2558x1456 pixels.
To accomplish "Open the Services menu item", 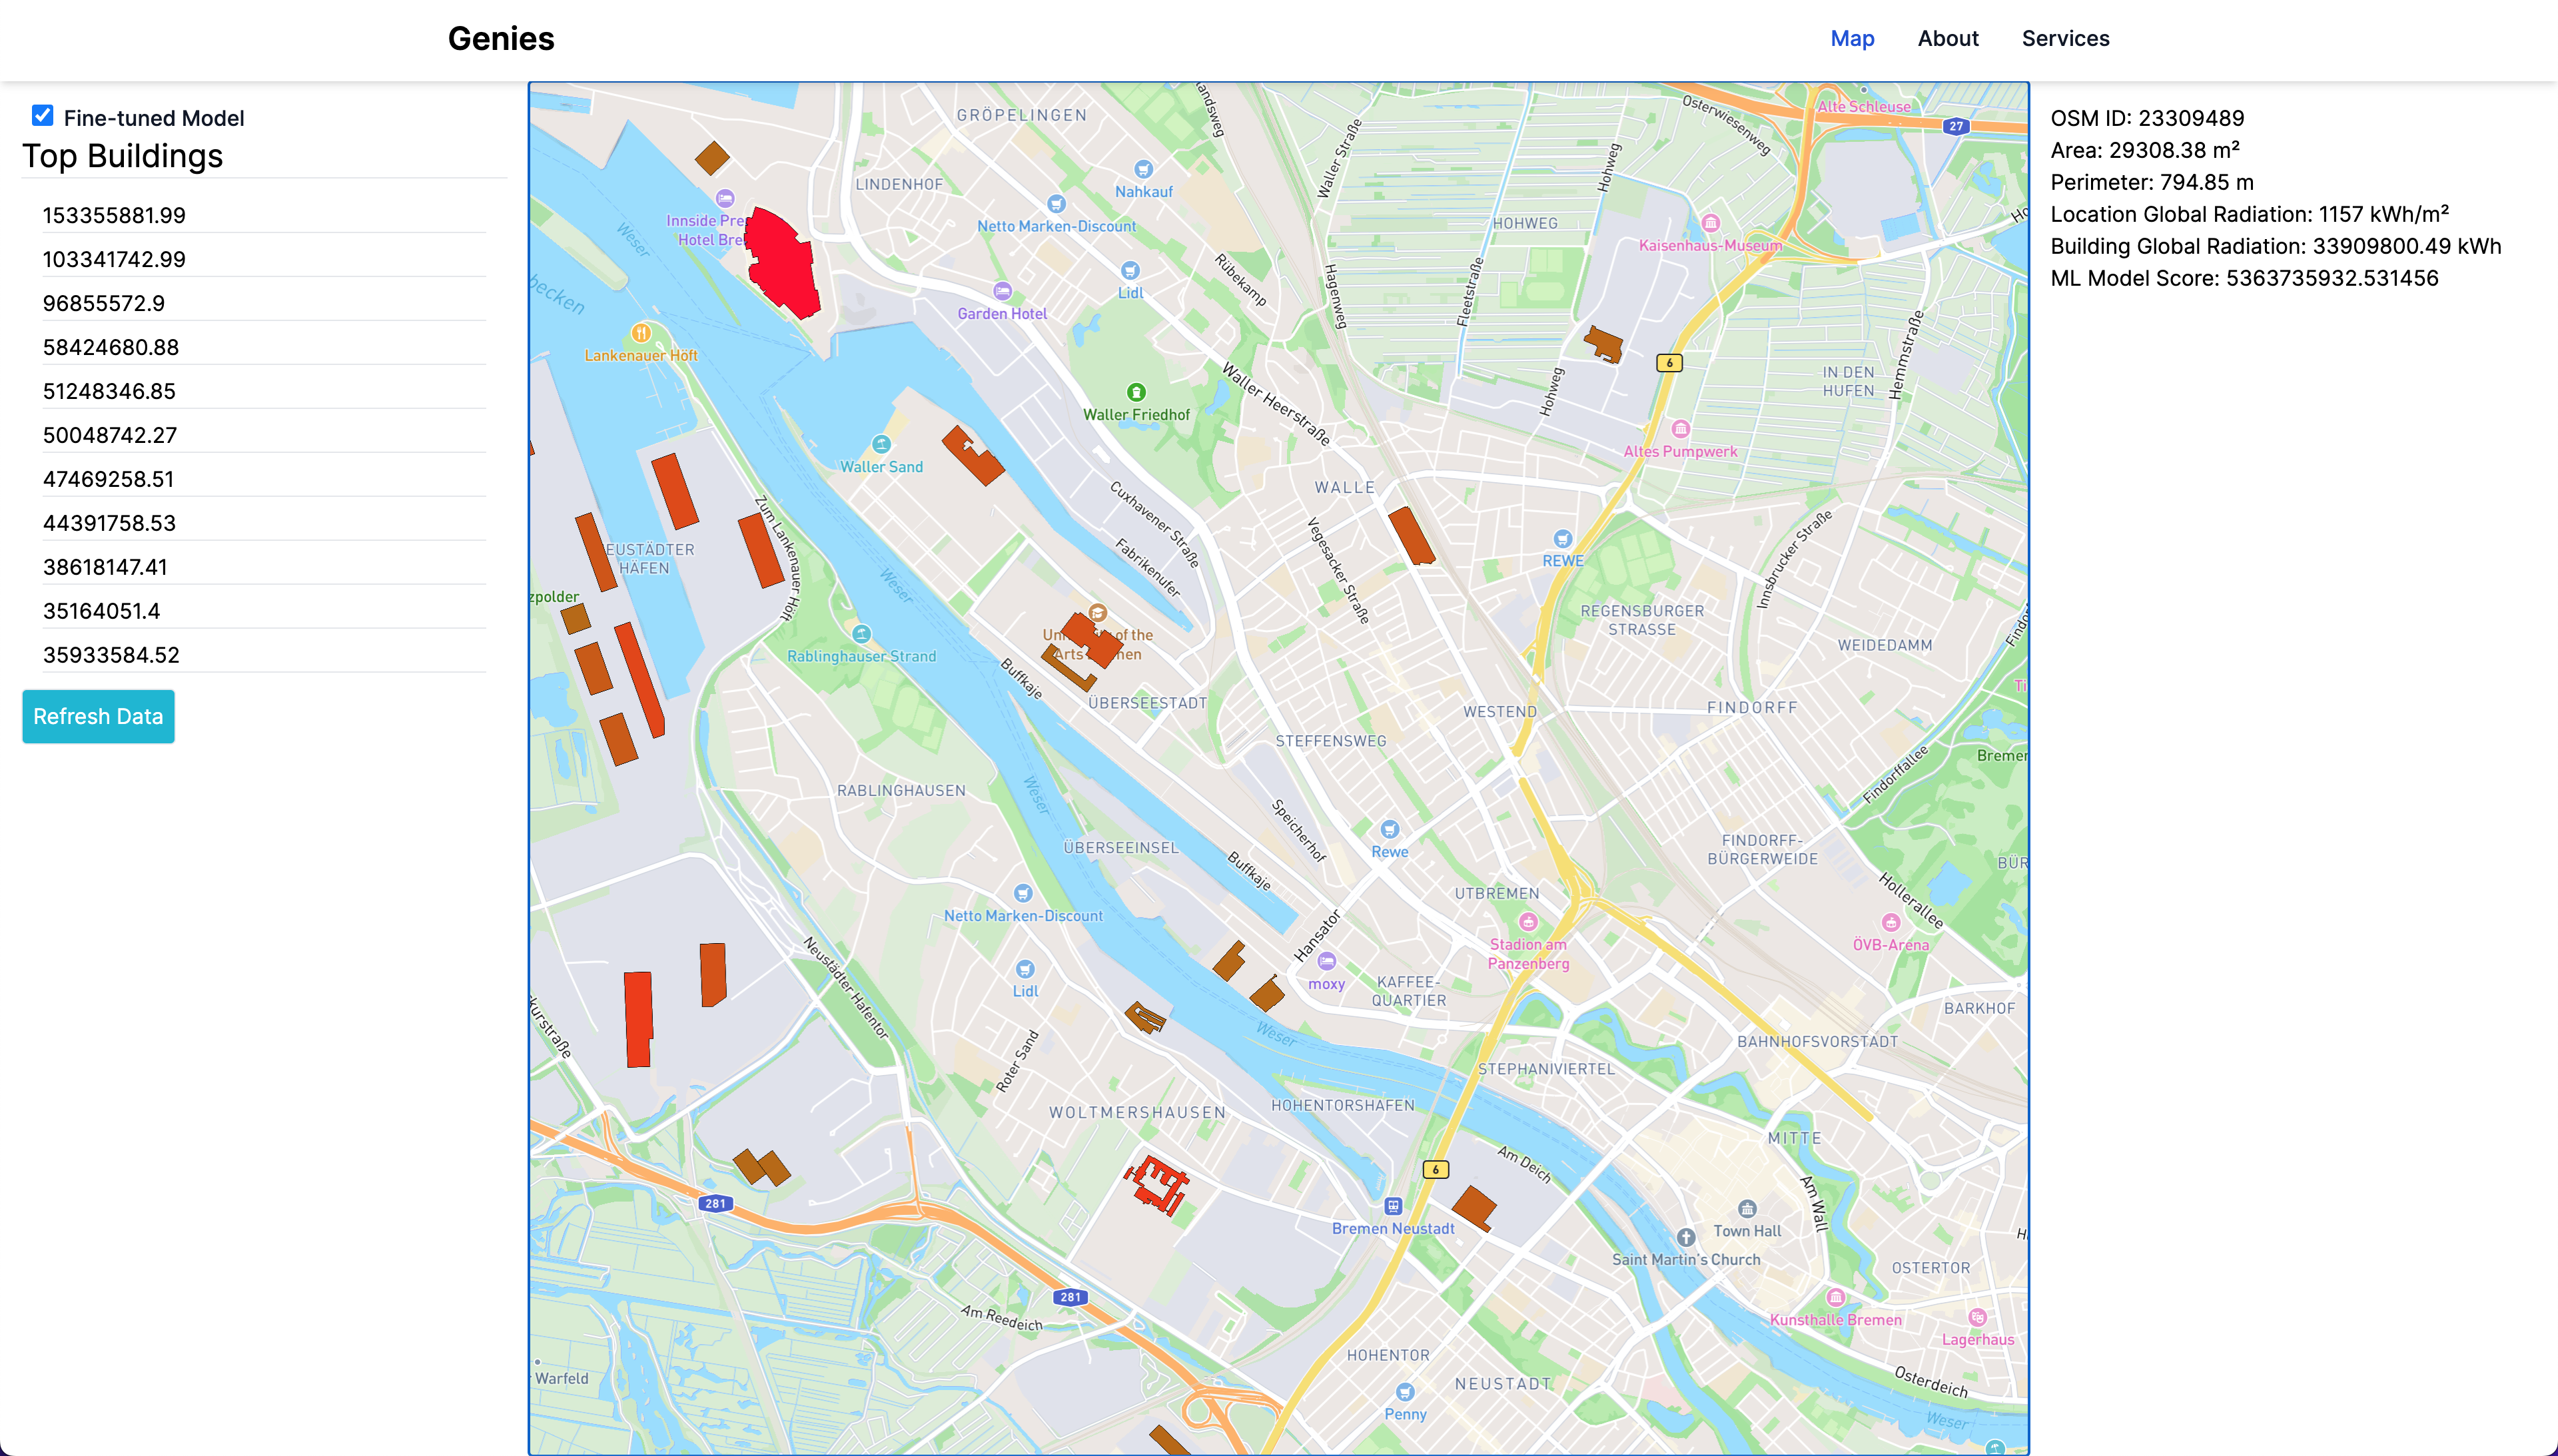I will click(x=2065, y=38).
